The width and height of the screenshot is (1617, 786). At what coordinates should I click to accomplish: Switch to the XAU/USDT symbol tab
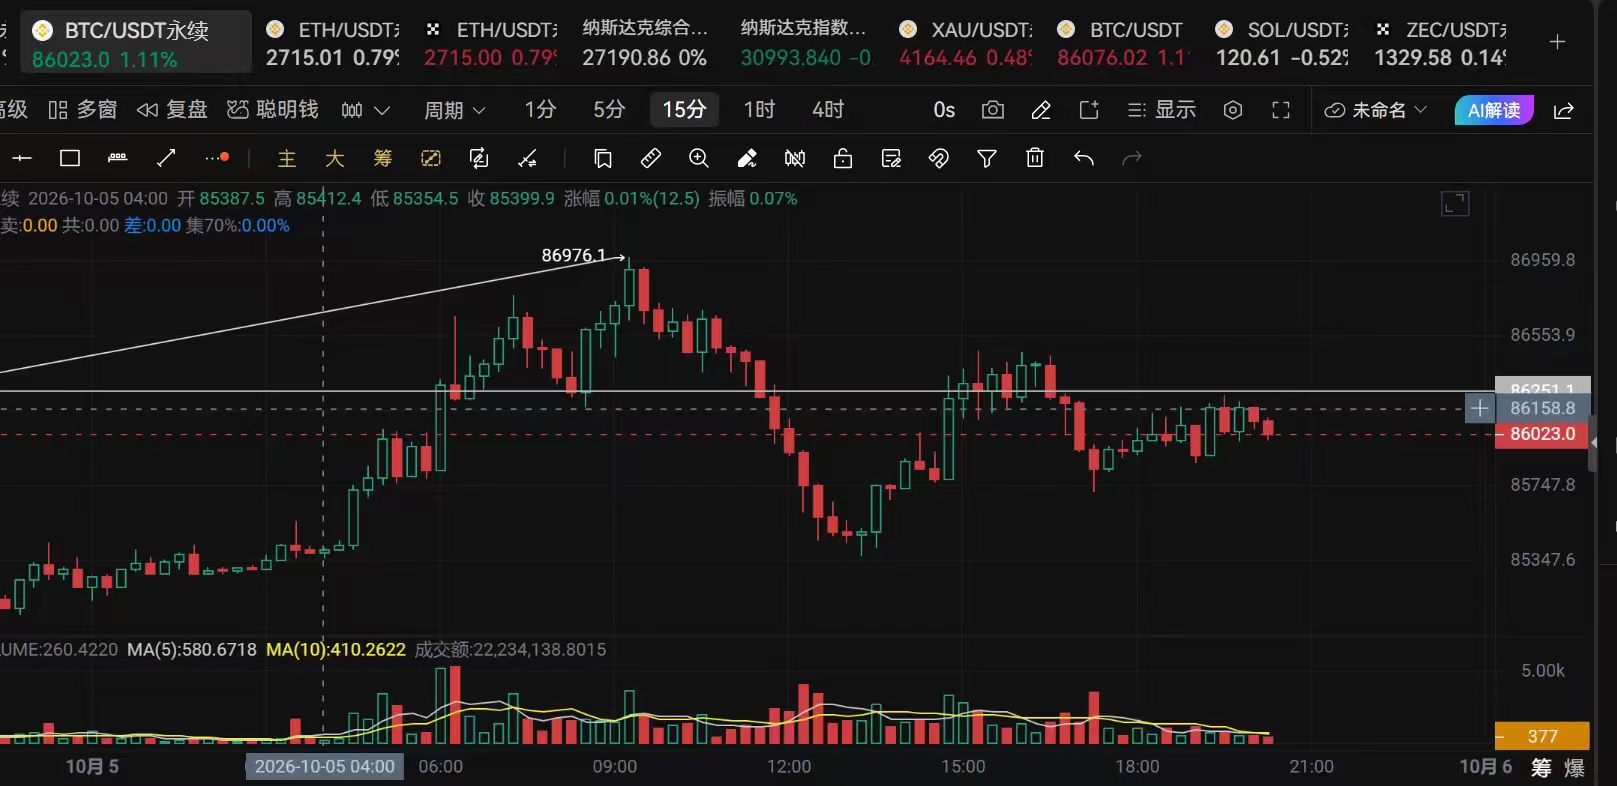pyautogui.click(x=966, y=43)
